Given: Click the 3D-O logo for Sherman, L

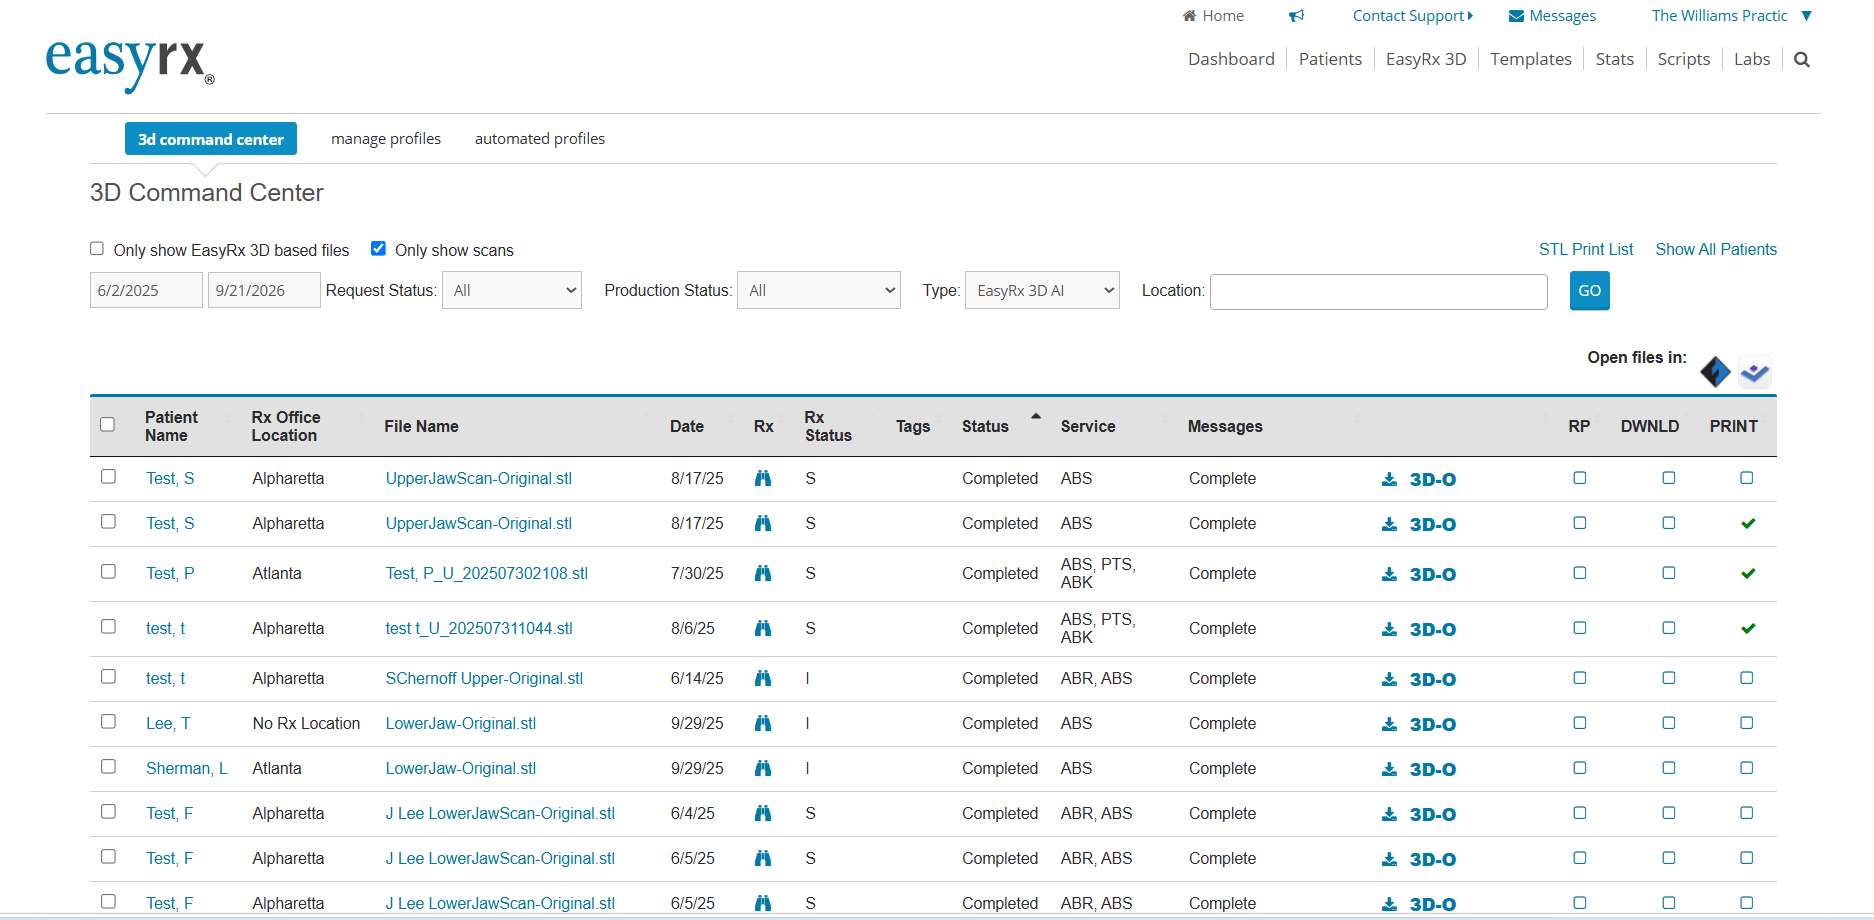Looking at the screenshot, I should [1433, 770].
